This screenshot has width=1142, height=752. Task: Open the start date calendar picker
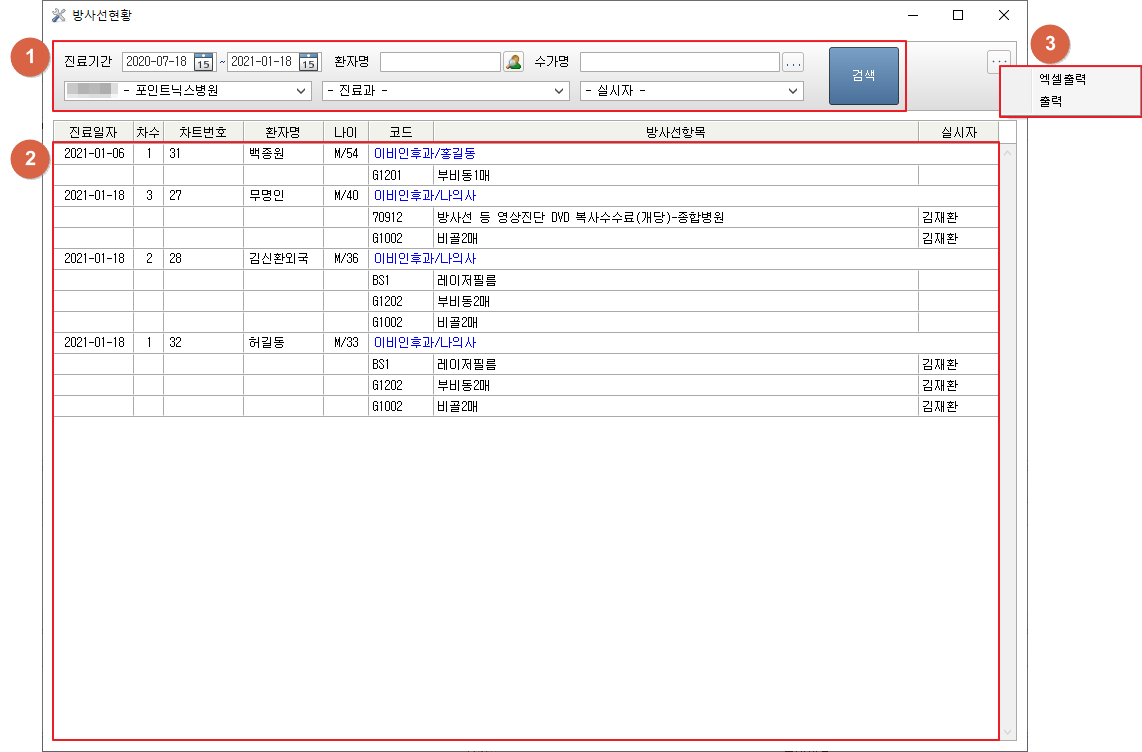(204, 62)
